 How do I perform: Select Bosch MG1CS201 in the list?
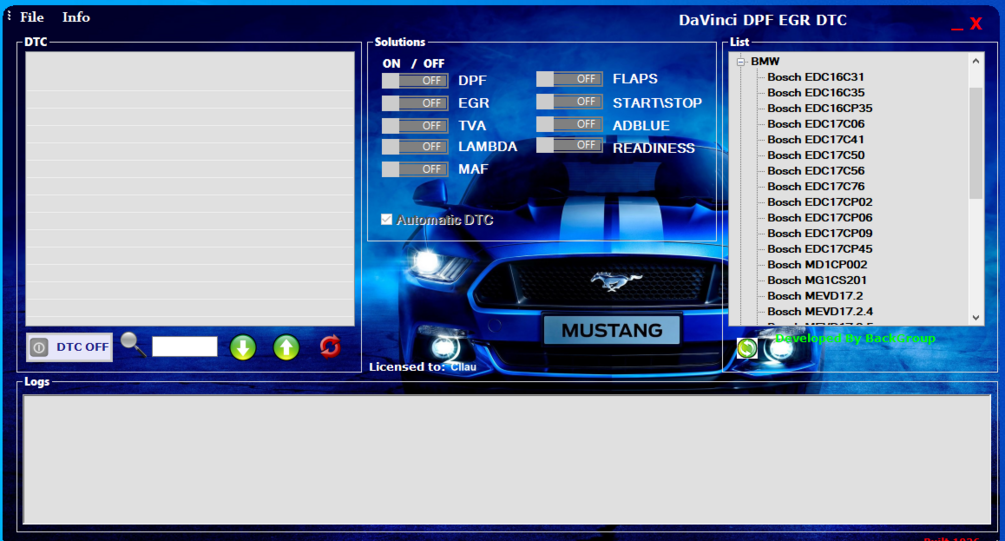tap(817, 280)
